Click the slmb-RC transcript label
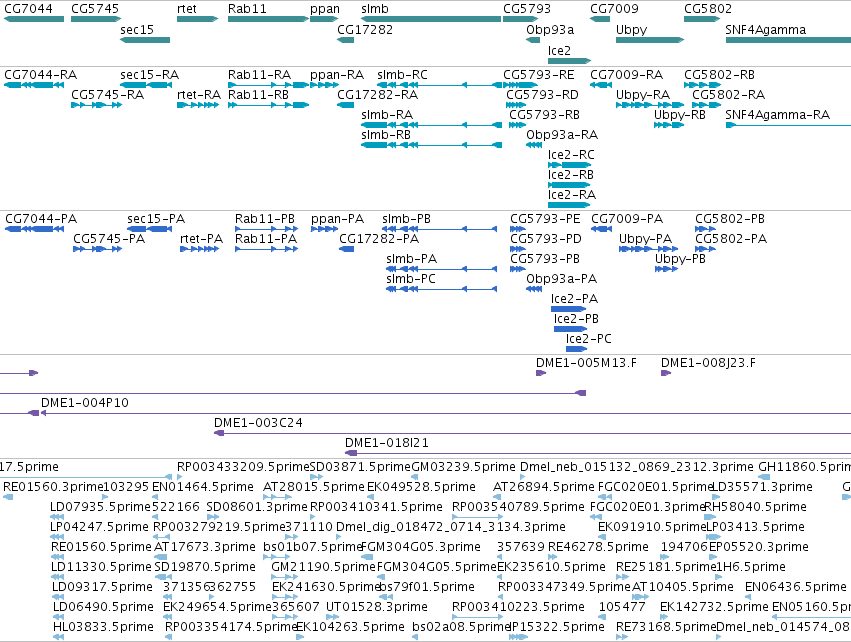Image resolution: width=851 pixels, height=642 pixels. [x=402, y=74]
